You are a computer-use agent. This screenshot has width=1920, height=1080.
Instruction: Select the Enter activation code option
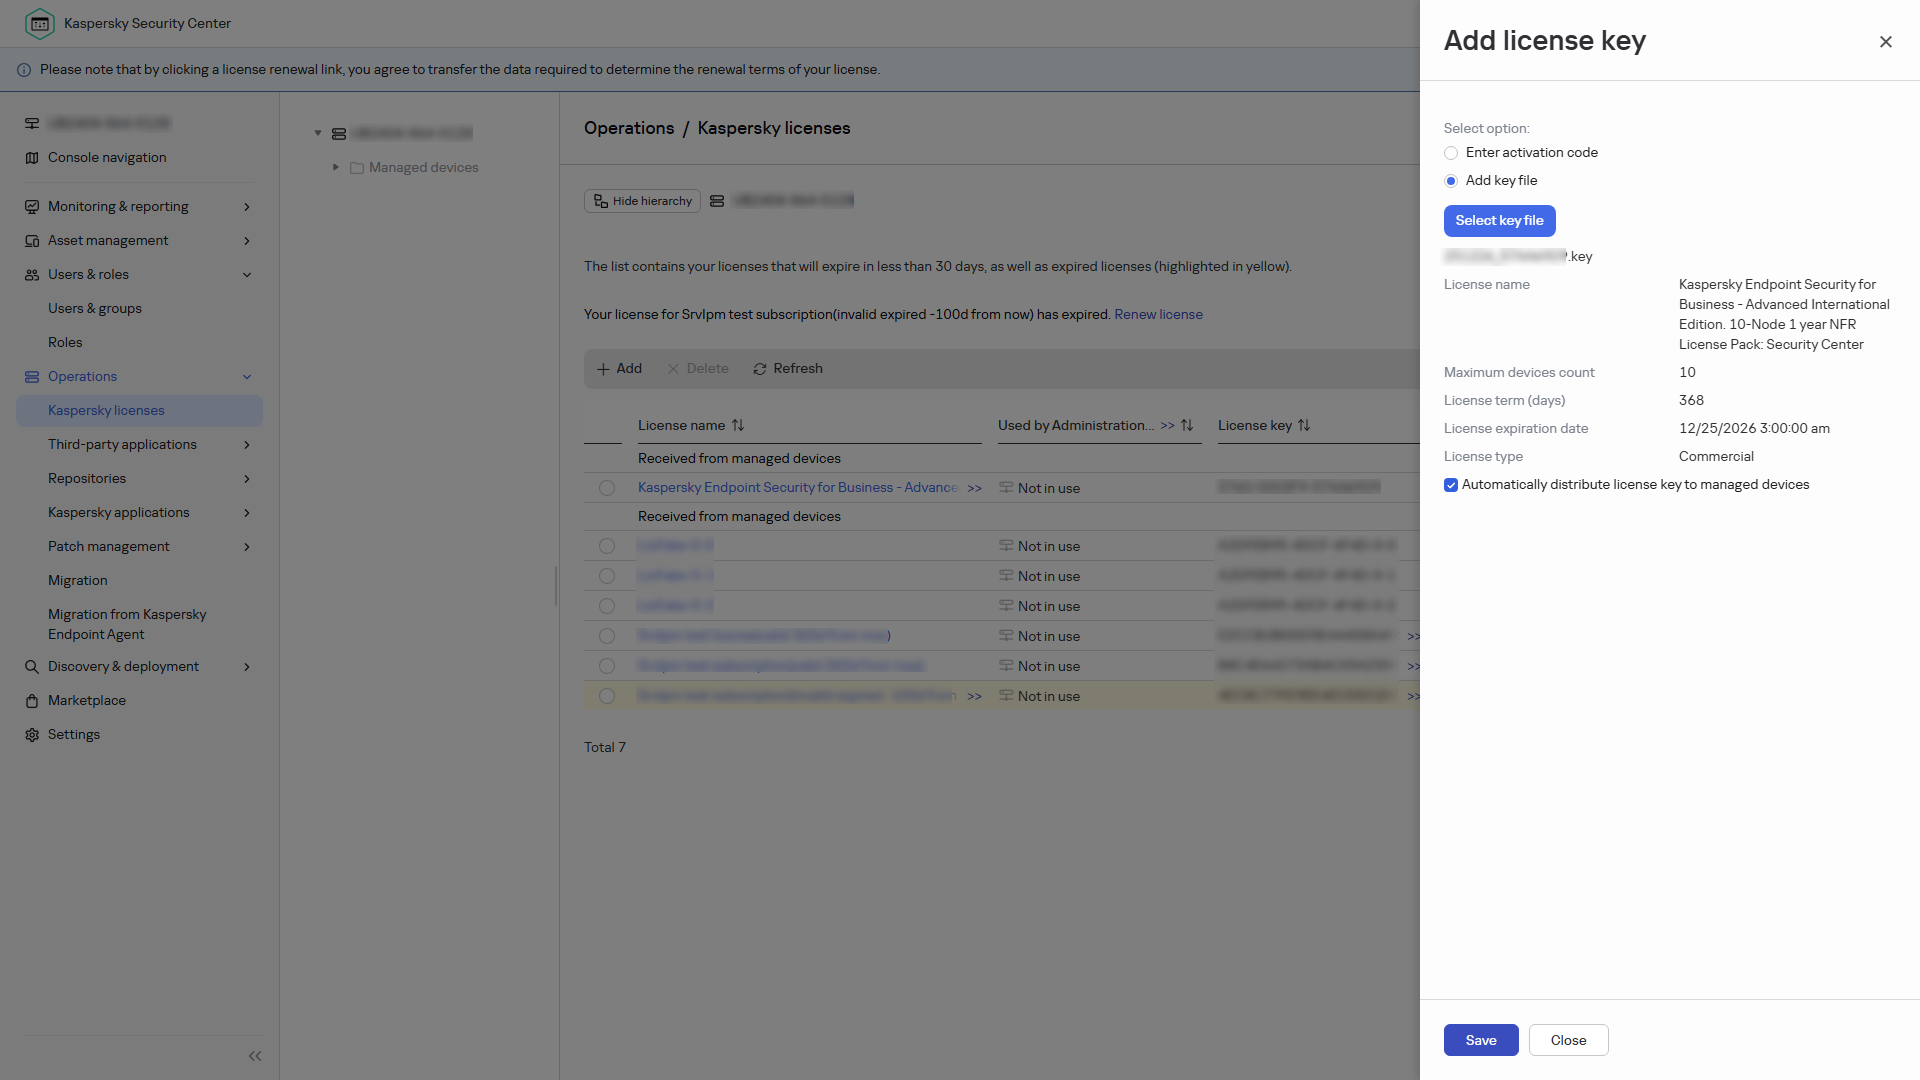(1451, 153)
